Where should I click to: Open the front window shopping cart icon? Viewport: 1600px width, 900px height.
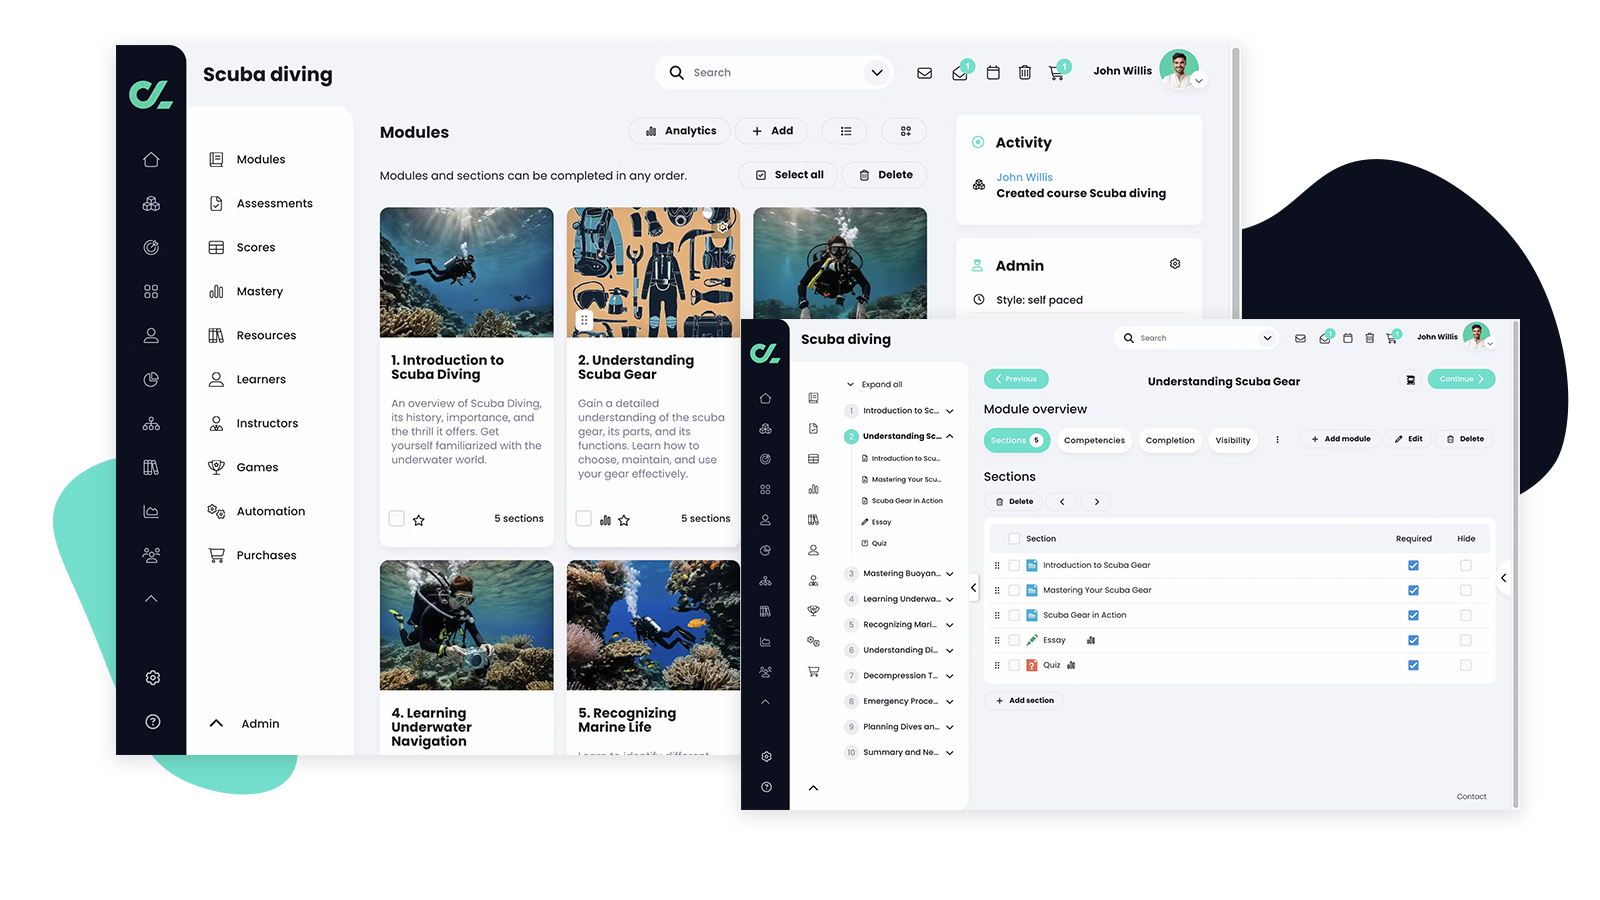(x=1391, y=338)
